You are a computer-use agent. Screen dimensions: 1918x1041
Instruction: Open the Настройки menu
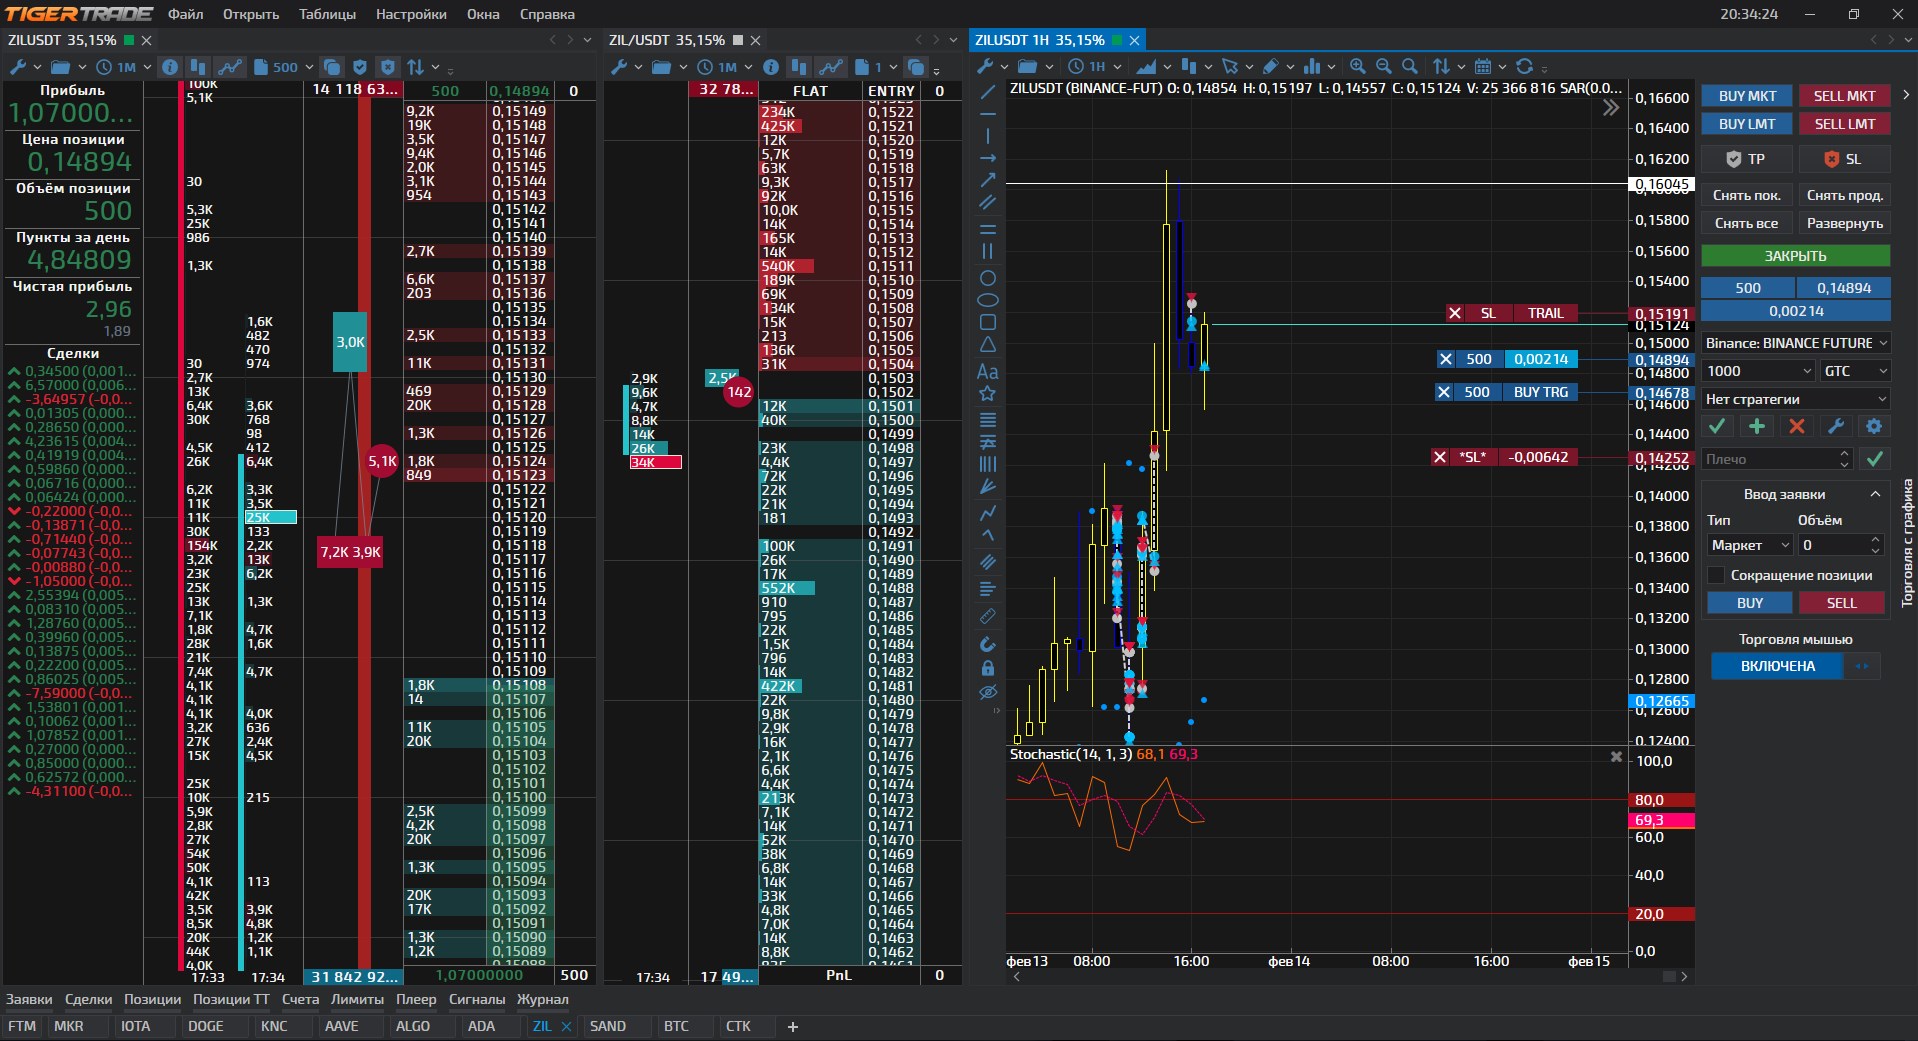point(411,14)
